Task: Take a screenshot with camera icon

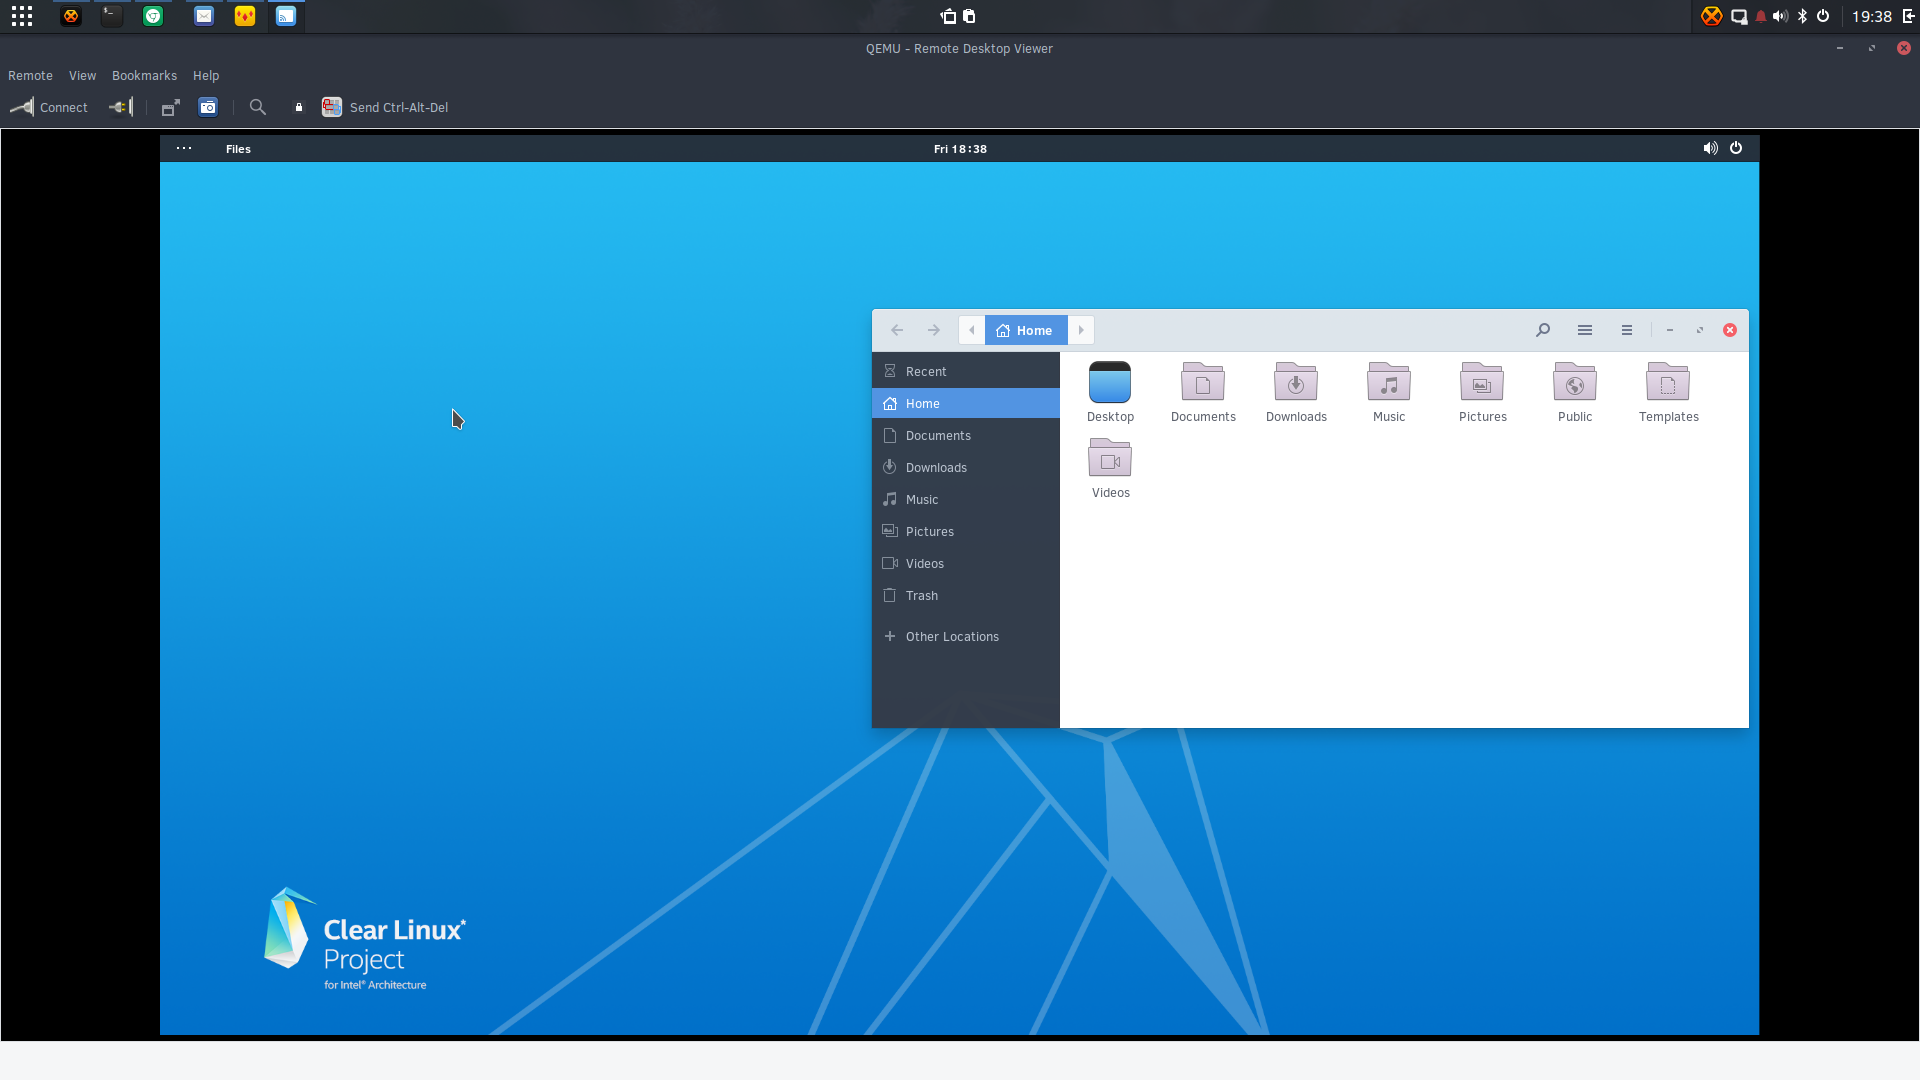Action: tap(208, 107)
